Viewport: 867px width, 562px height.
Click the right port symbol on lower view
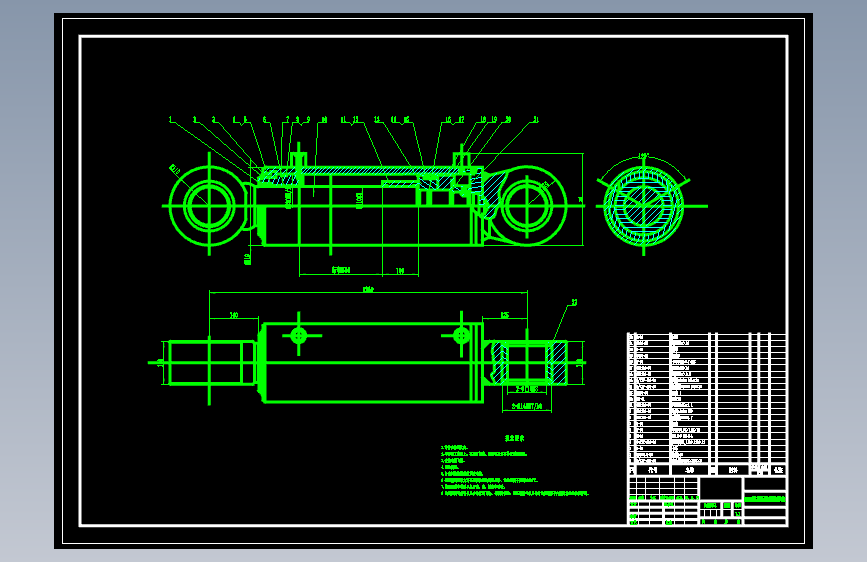[461, 335]
